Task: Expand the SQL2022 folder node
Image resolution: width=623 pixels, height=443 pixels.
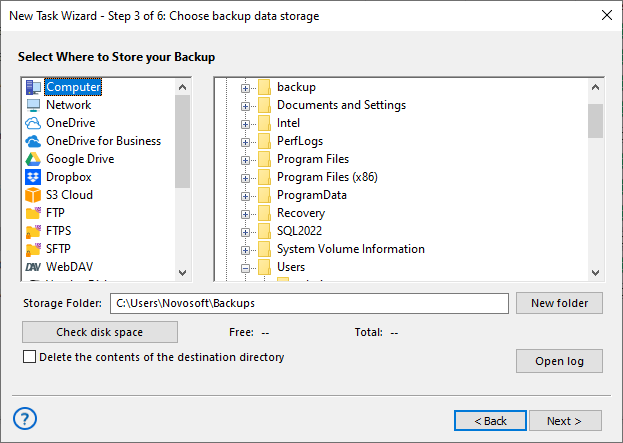Action: [245, 232]
